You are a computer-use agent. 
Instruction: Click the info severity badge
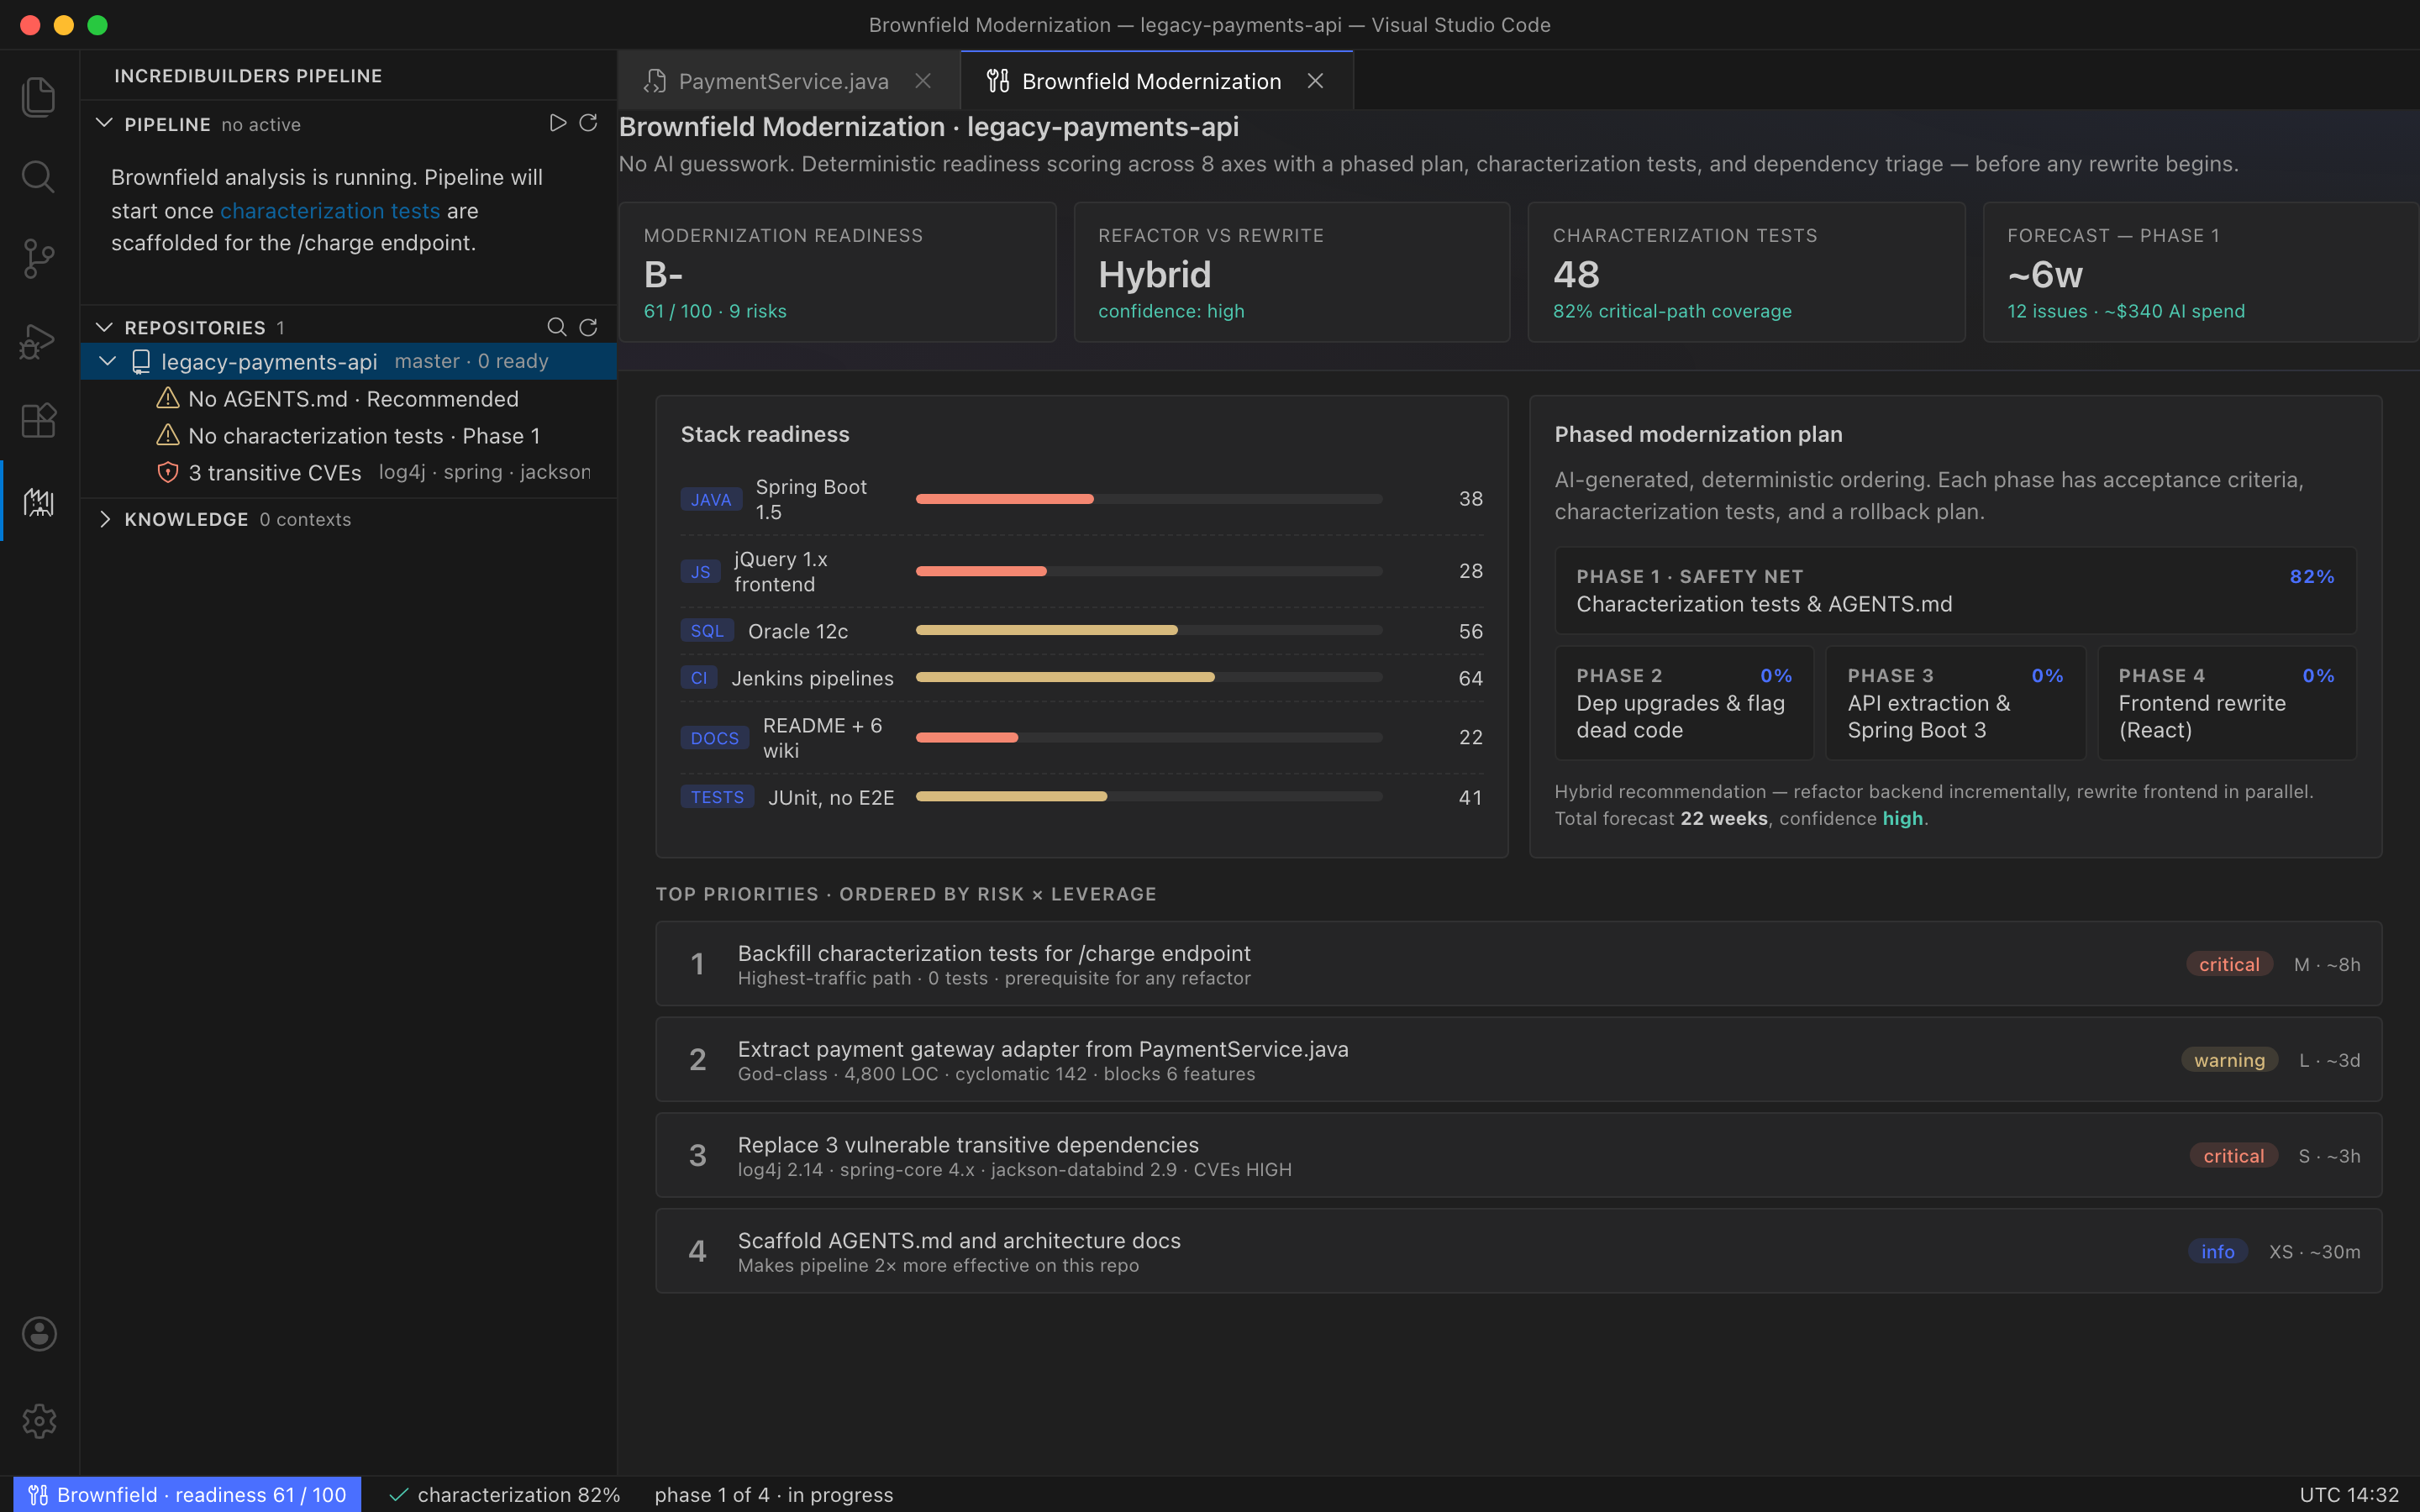2217,1251
